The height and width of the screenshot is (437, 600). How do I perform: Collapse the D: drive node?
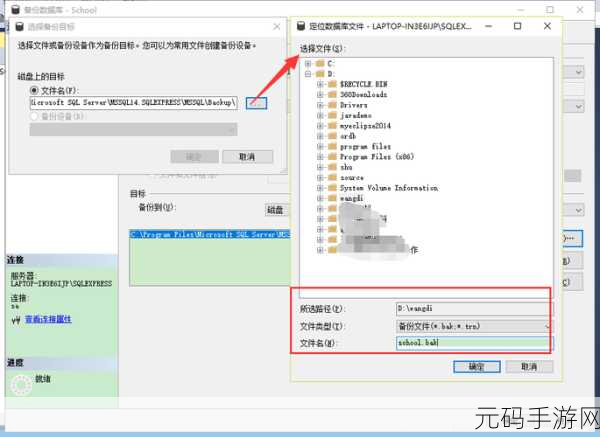pyautogui.click(x=308, y=74)
